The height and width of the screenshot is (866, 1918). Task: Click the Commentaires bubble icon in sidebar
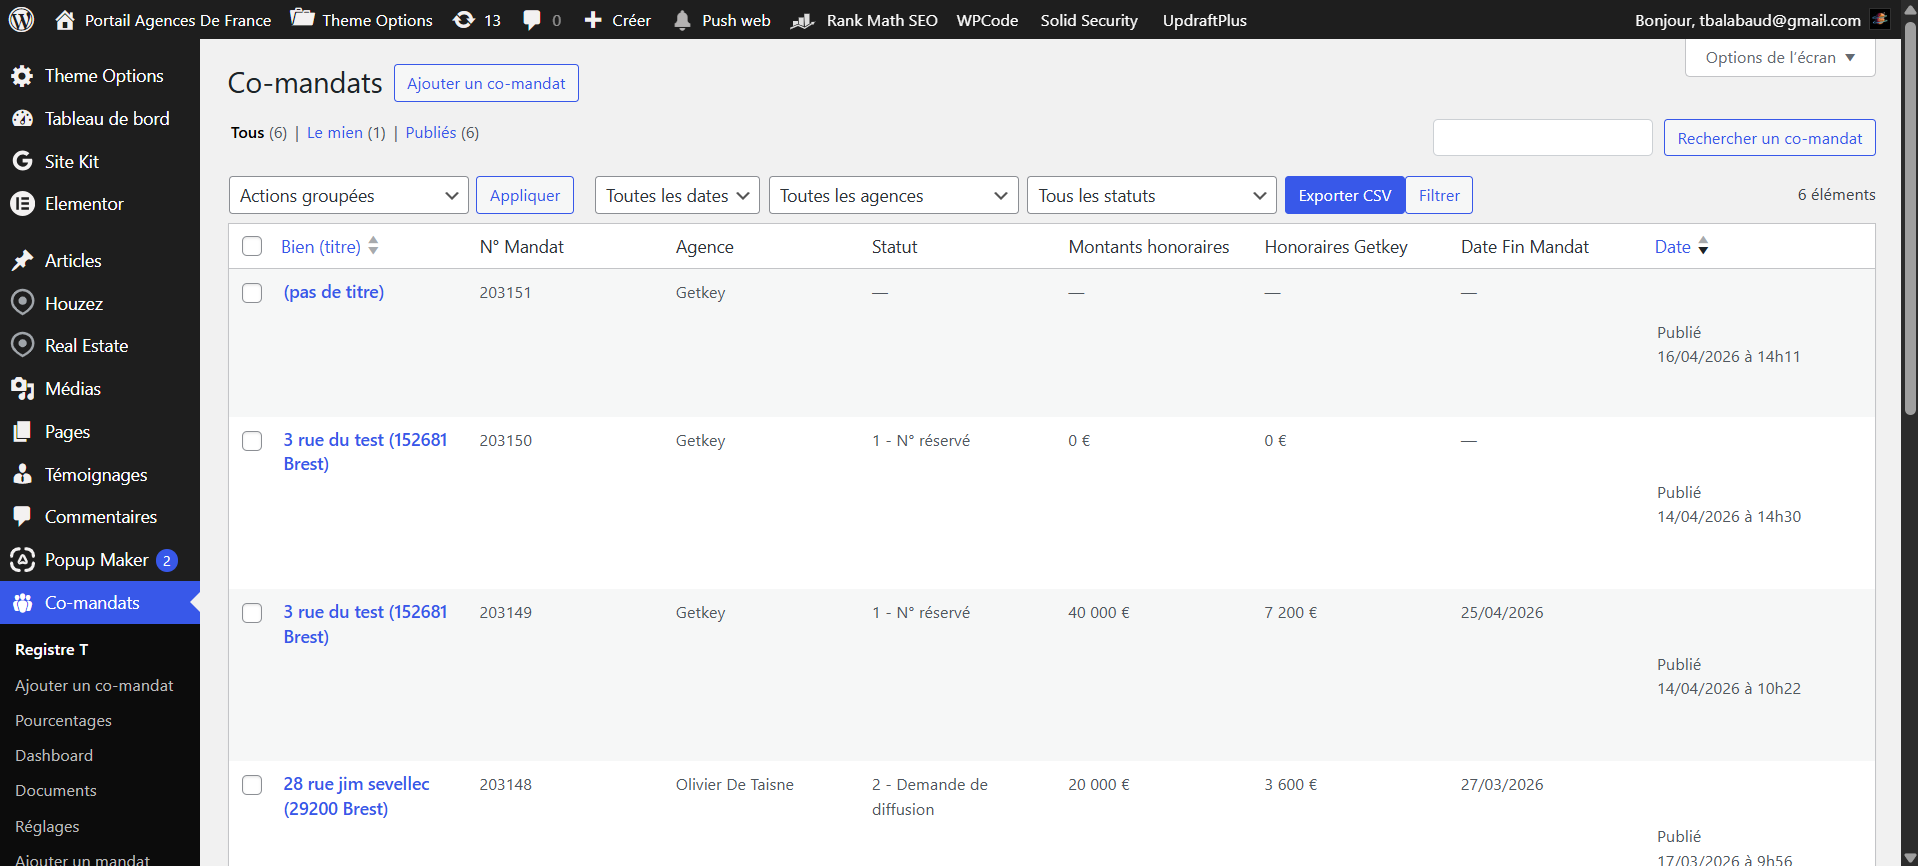(x=22, y=517)
